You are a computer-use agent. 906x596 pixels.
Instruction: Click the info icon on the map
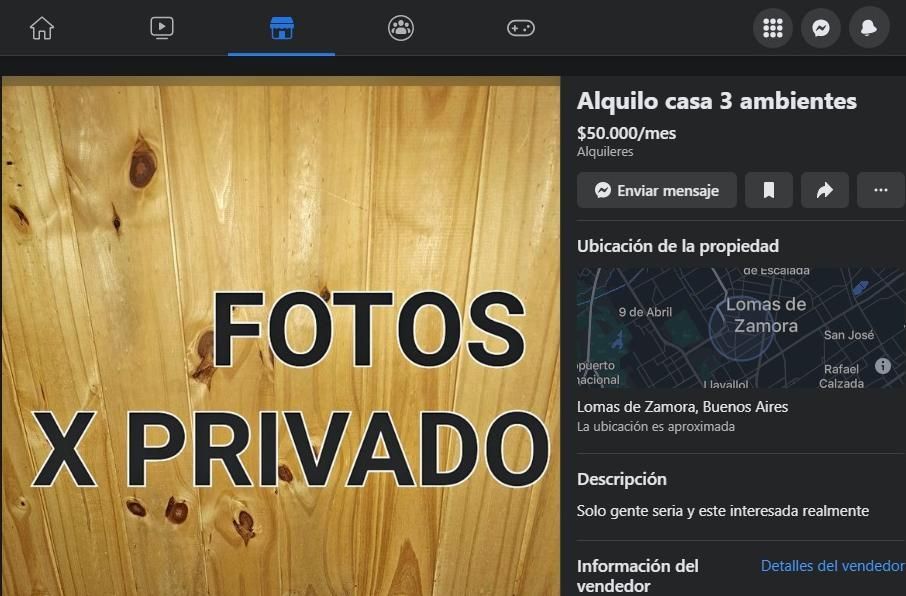pyautogui.click(x=883, y=366)
